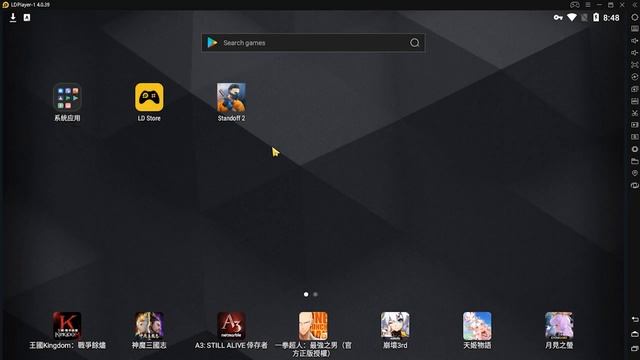
Task: Click volume up in sidebar
Action: pyautogui.click(x=635, y=41)
